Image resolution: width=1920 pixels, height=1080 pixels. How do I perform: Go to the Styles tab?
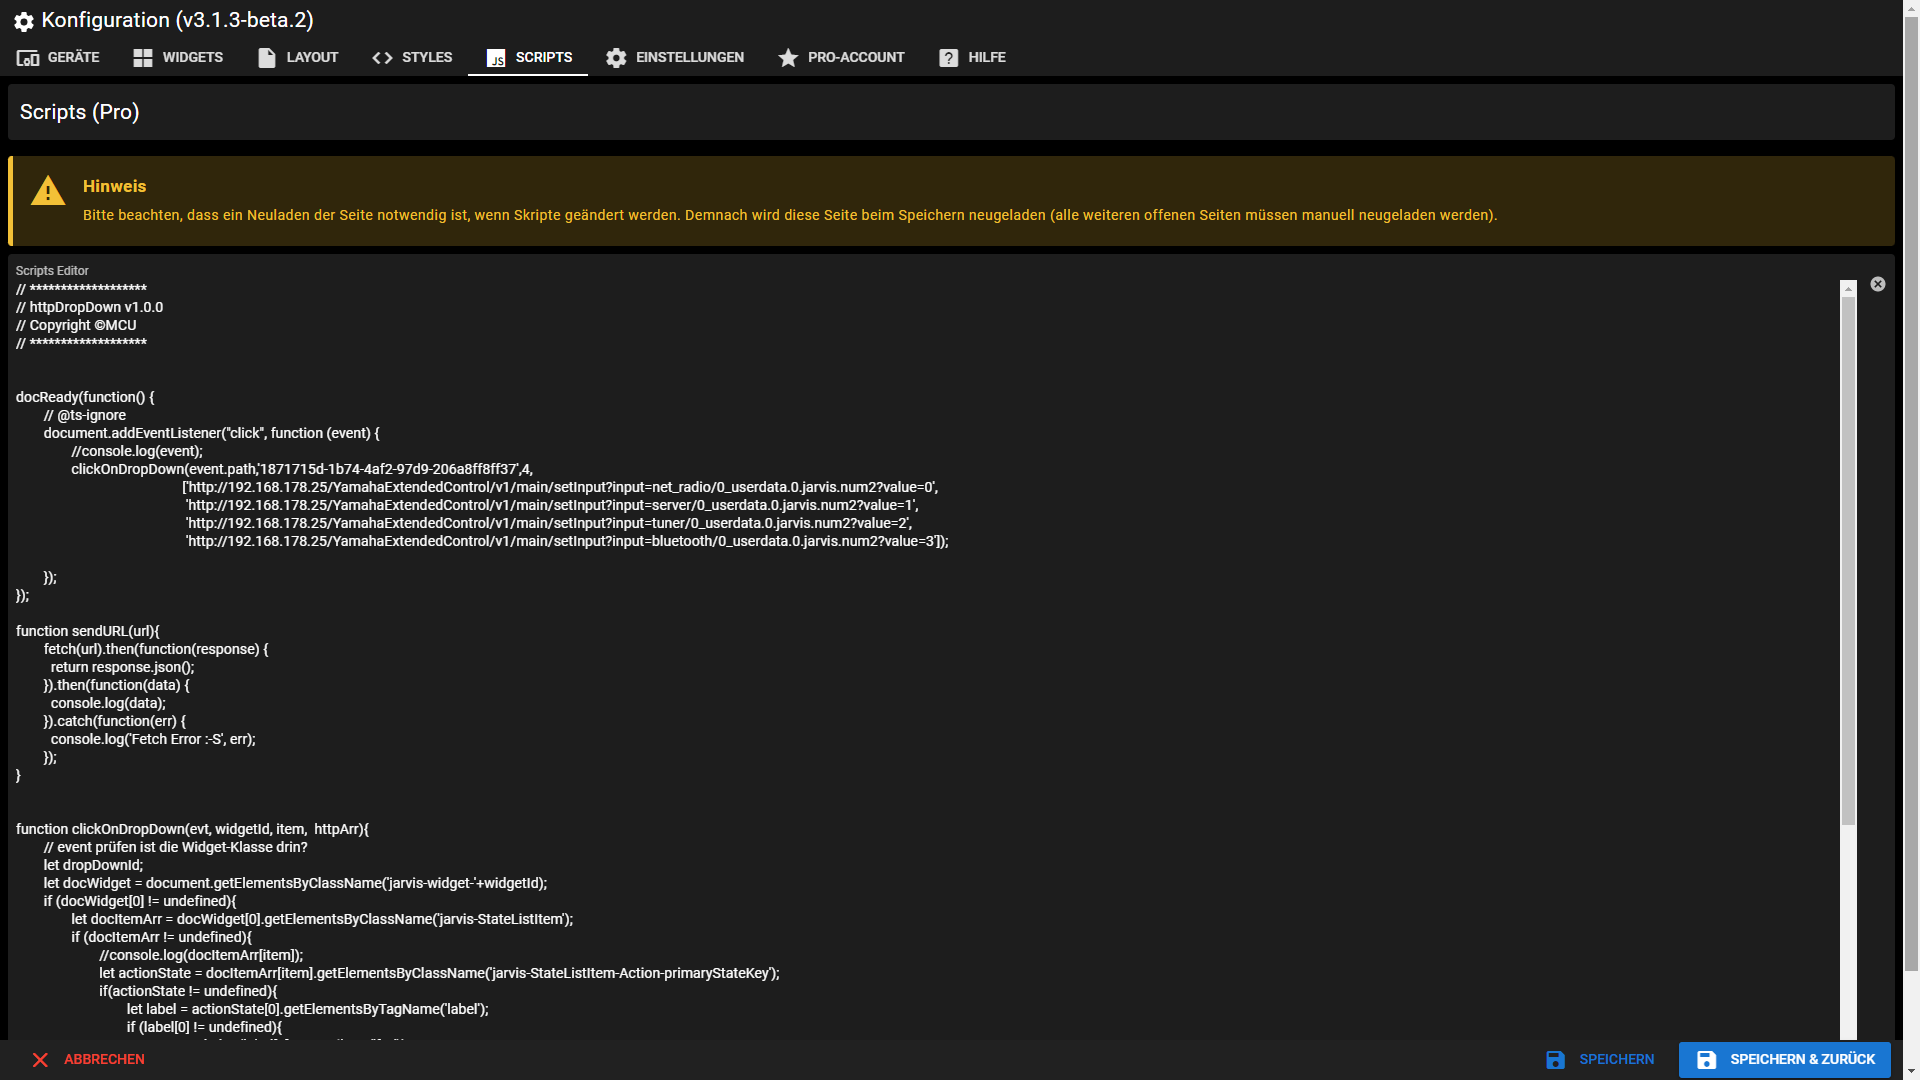coord(412,57)
